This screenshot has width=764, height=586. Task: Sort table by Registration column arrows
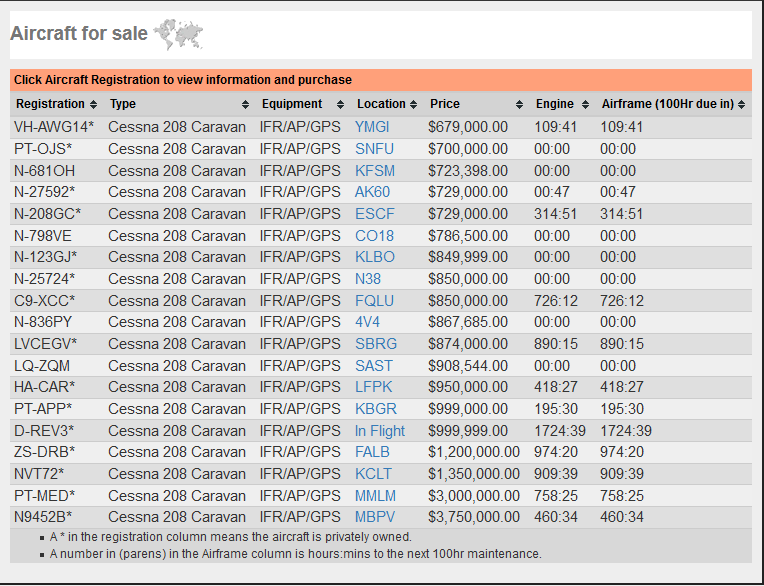(x=94, y=104)
